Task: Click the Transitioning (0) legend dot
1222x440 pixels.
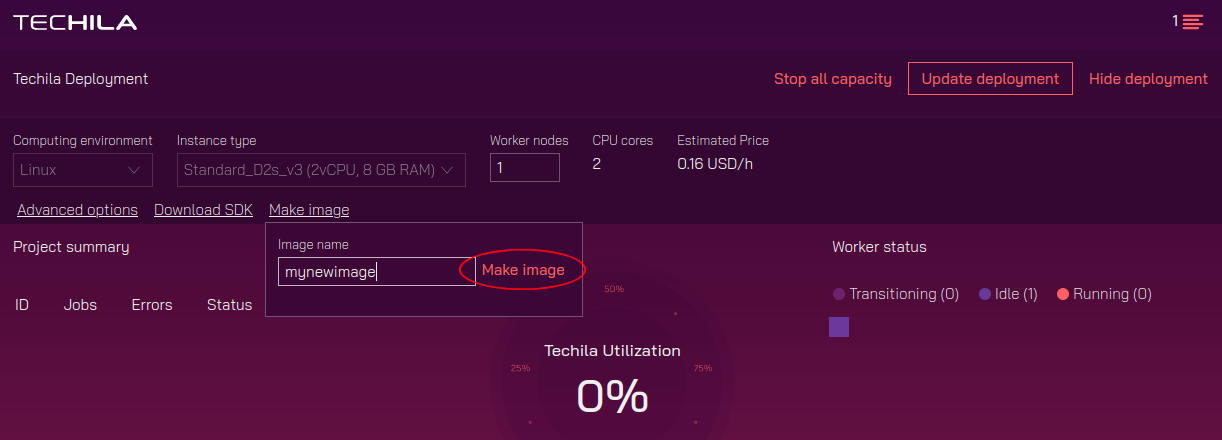Action: pos(839,295)
